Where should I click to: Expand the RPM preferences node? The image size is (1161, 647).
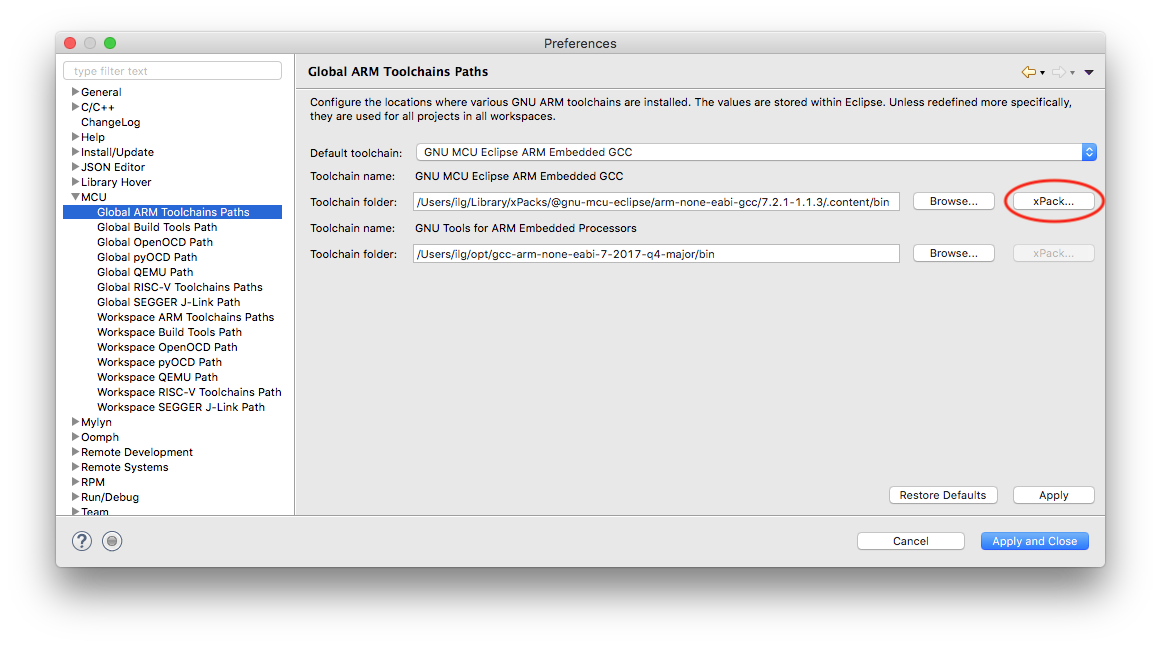tap(75, 482)
